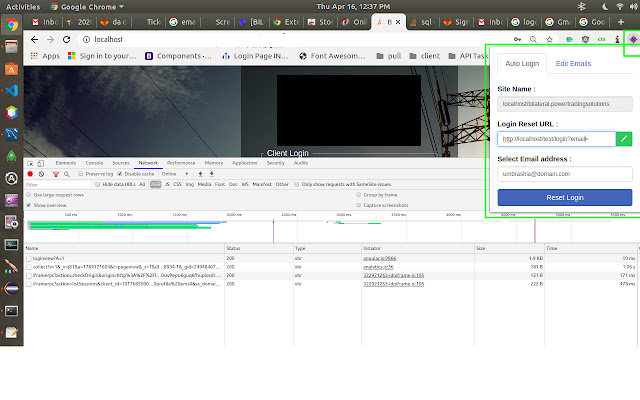The image size is (640, 400).
Task: Reload the page with browser refresh button
Action: tap(67, 39)
